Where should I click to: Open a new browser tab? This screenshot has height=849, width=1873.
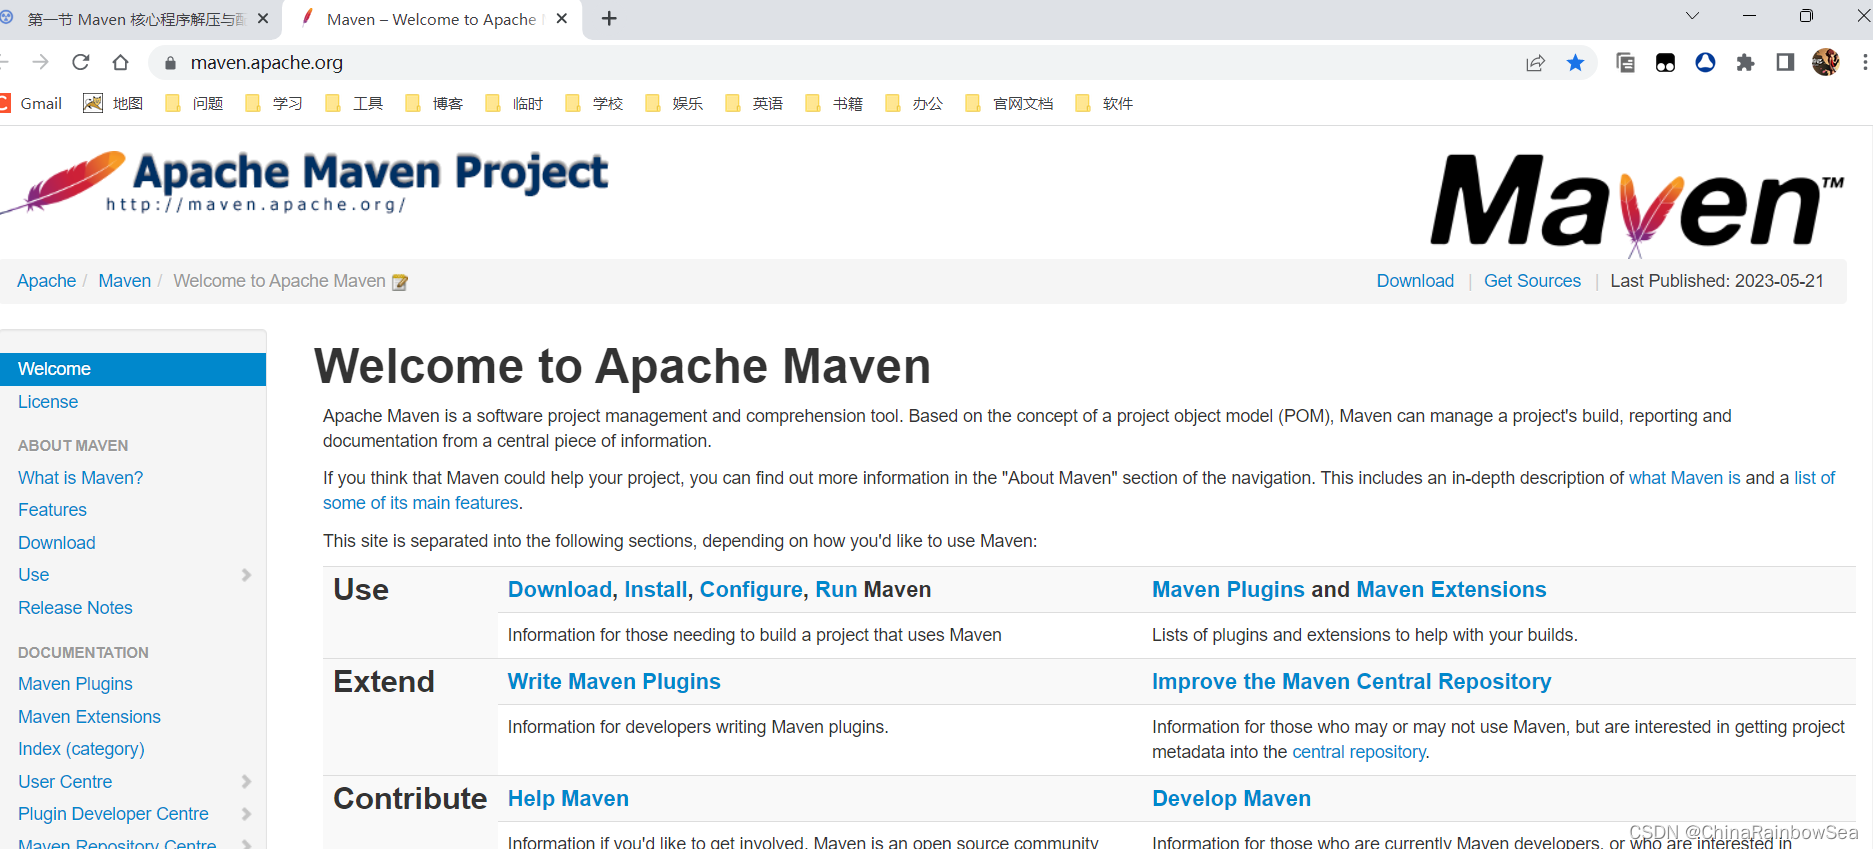tap(609, 19)
